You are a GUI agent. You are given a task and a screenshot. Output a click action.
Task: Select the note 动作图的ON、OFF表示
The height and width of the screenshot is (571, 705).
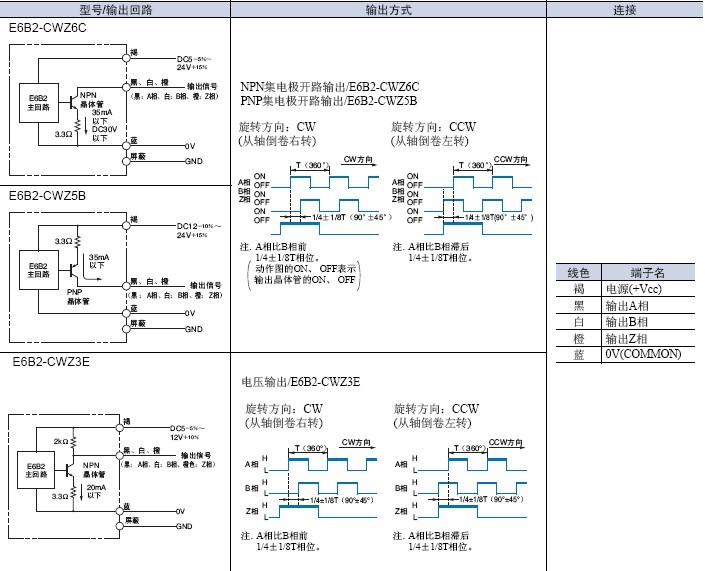305,268
